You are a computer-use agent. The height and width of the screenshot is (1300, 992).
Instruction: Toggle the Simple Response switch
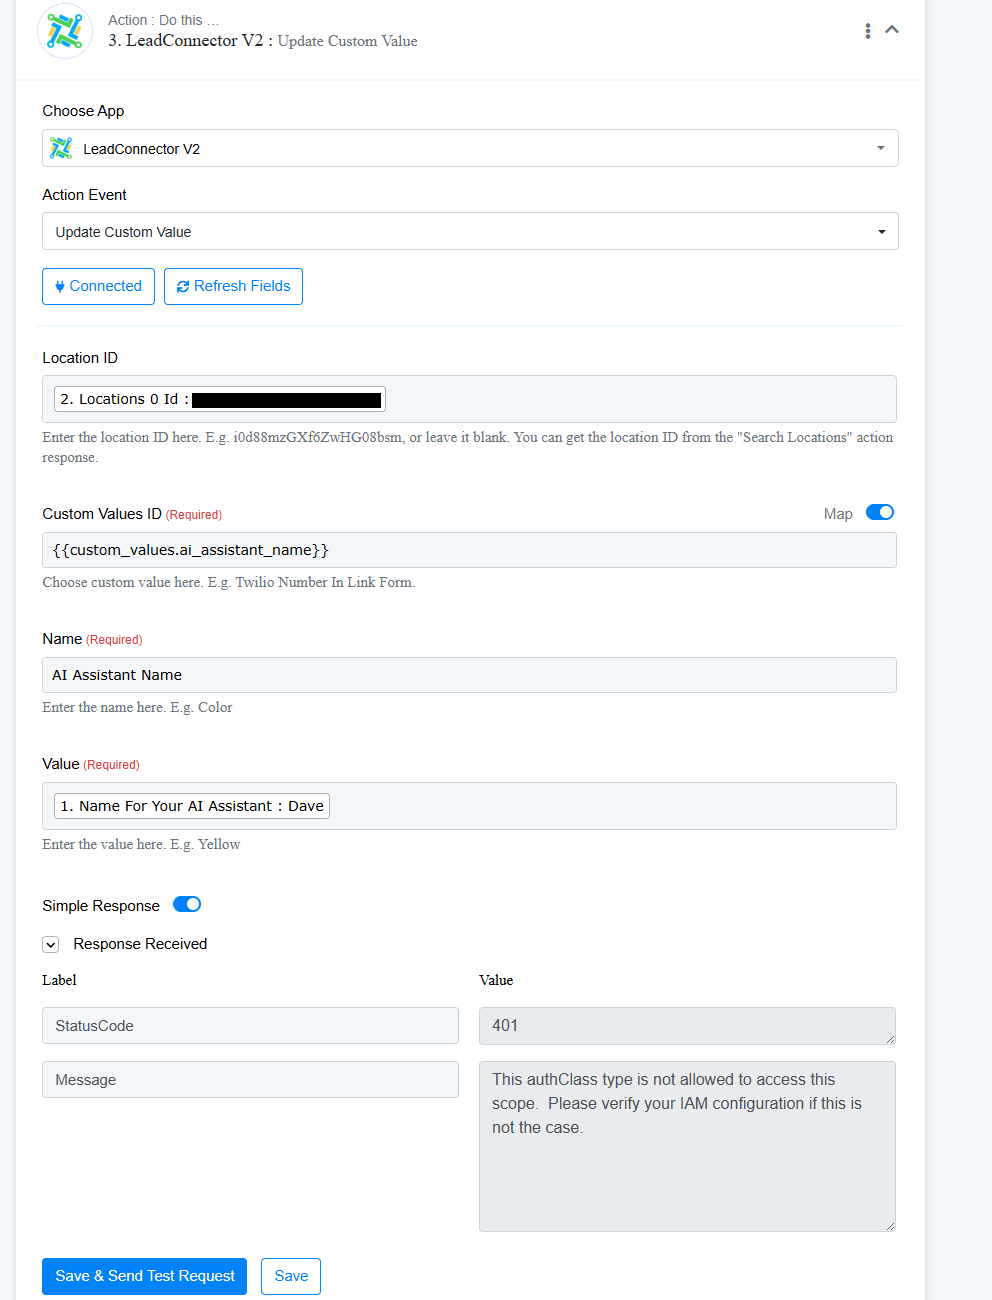187,904
